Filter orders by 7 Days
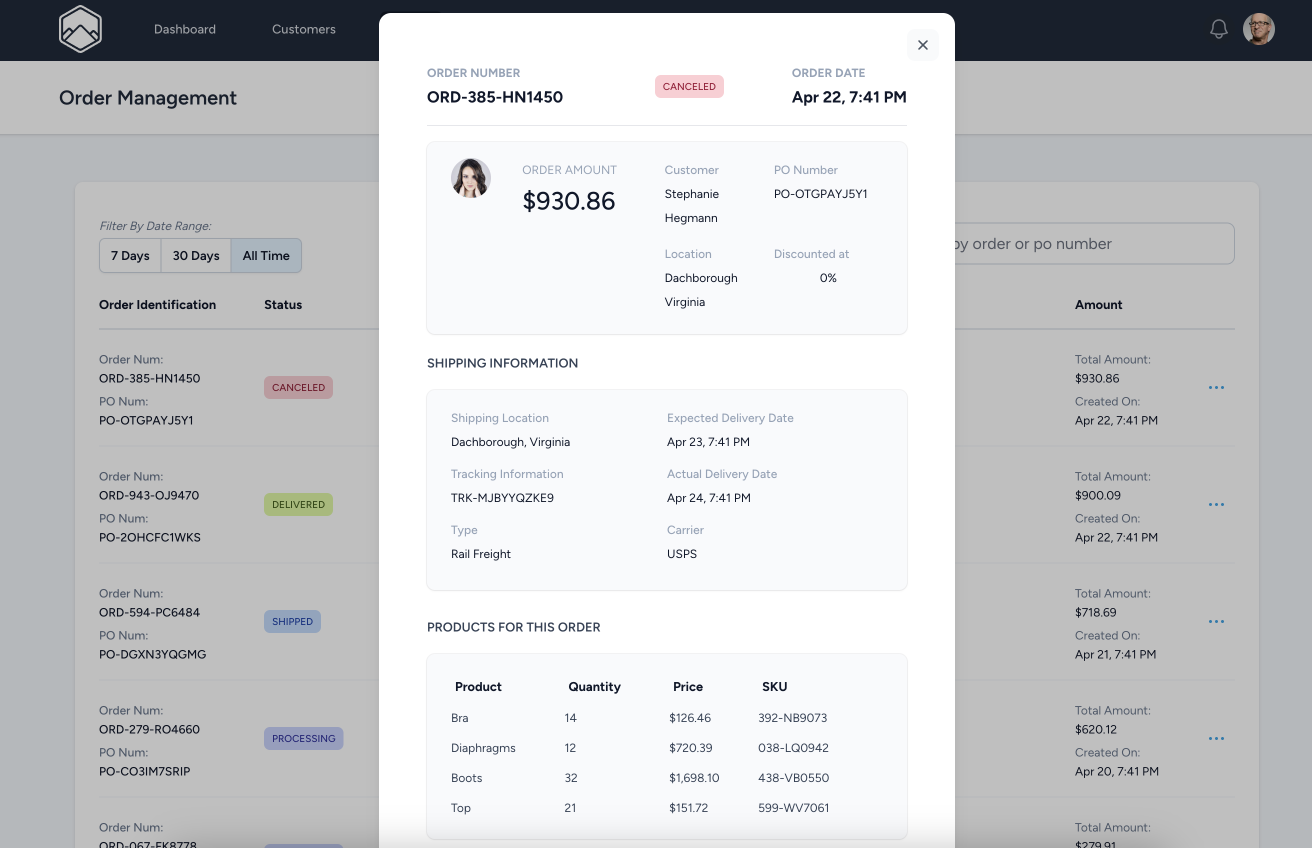This screenshot has height=848, width=1312. coord(130,255)
